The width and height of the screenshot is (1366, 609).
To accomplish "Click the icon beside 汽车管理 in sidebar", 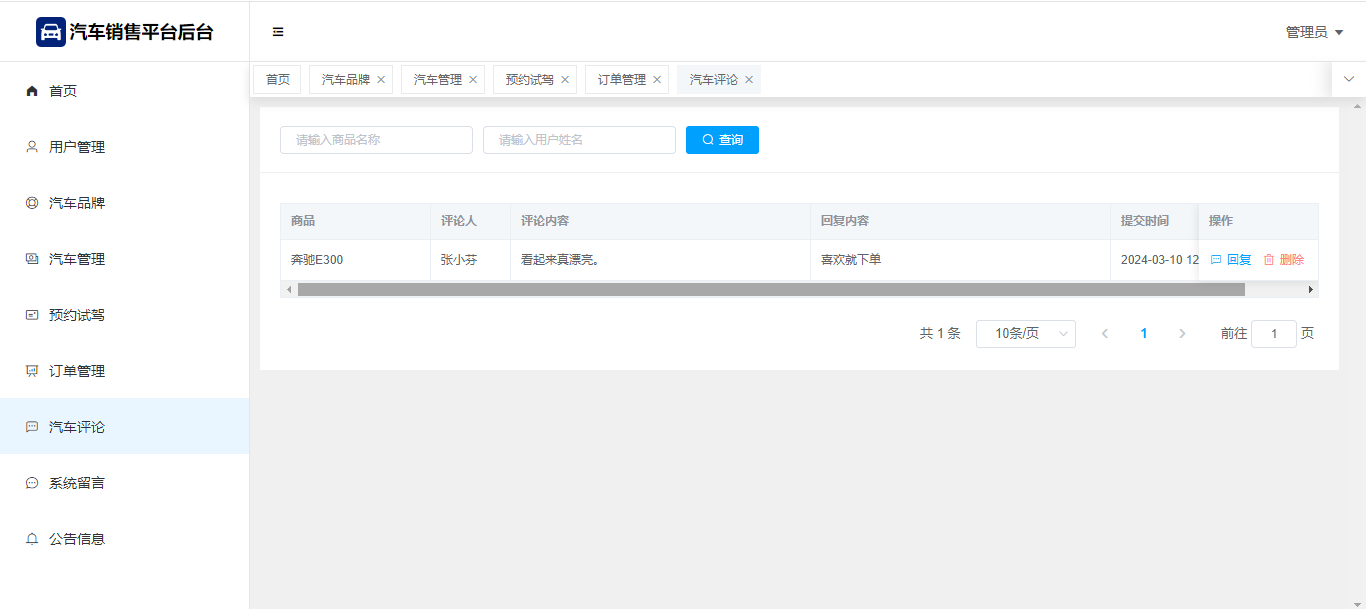I will [x=32, y=259].
